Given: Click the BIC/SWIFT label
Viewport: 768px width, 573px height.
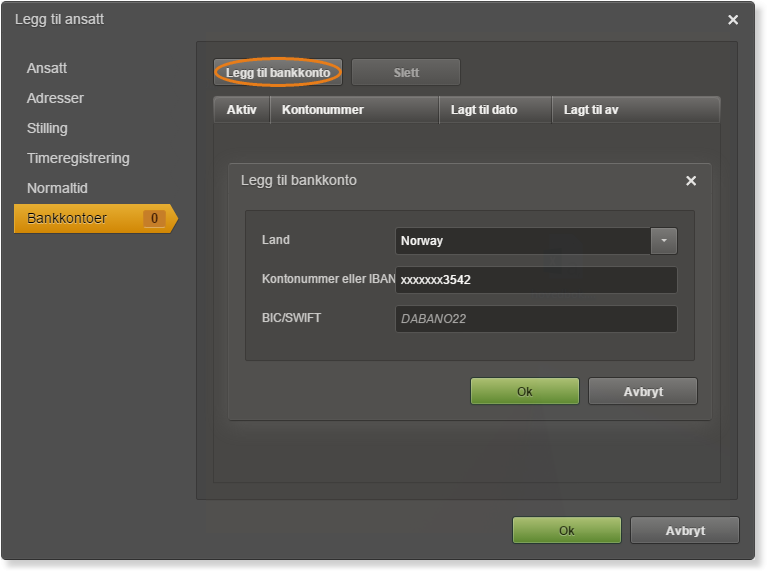Looking at the screenshot, I should point(291,318).
